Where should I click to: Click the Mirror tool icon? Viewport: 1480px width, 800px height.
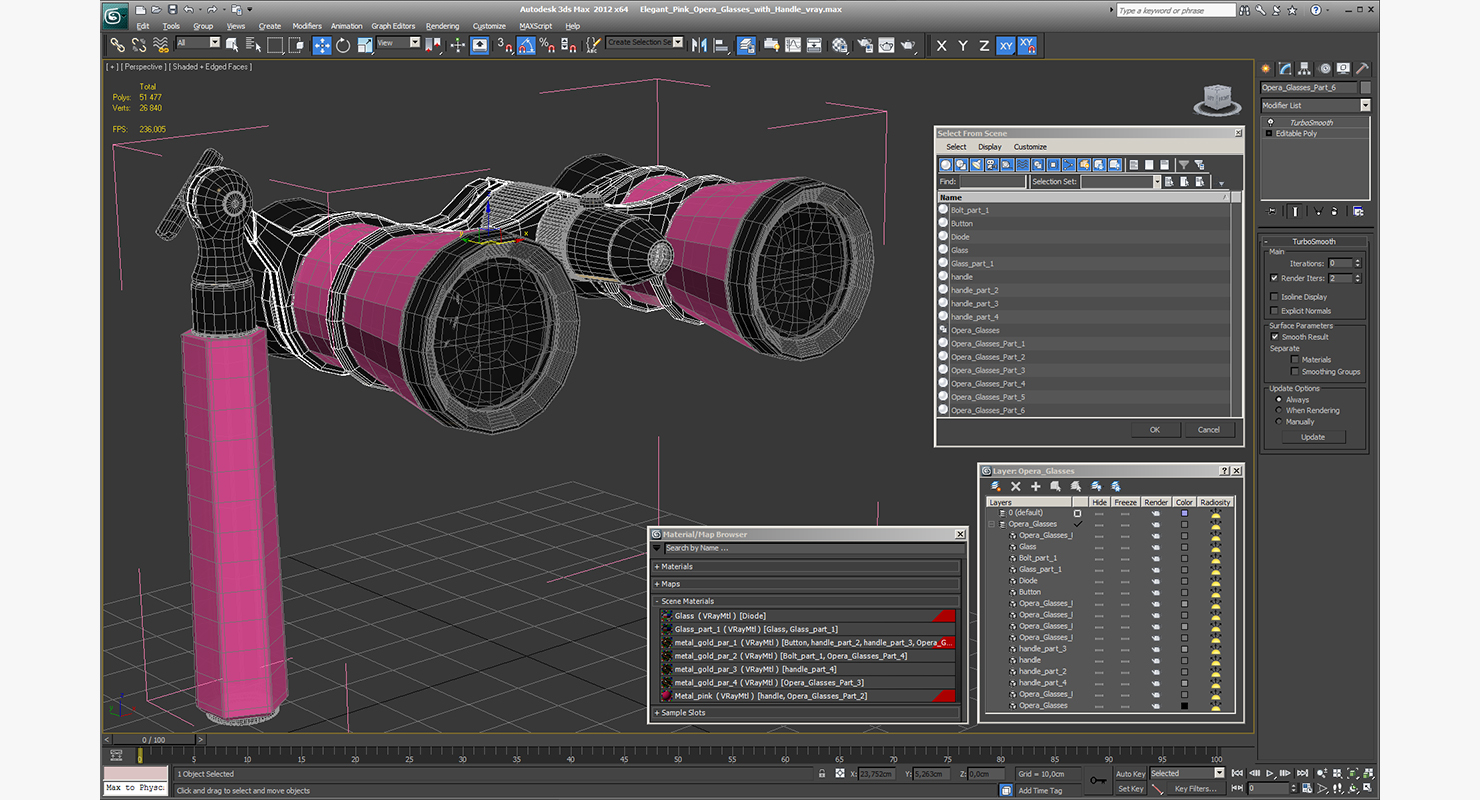699,45
